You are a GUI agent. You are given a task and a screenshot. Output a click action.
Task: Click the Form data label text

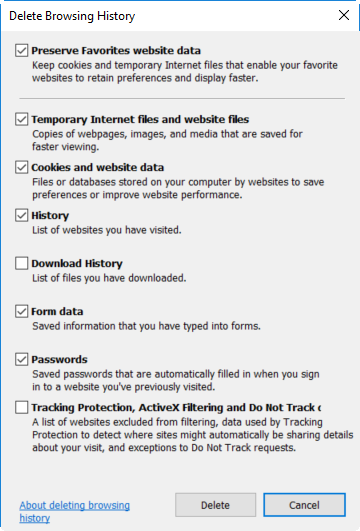click(x=57, y=312)
